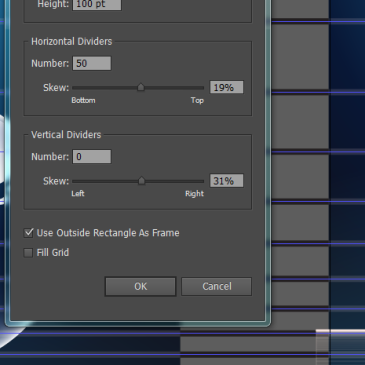Click the Height label text
365x365 pixels.
point(53,4)
